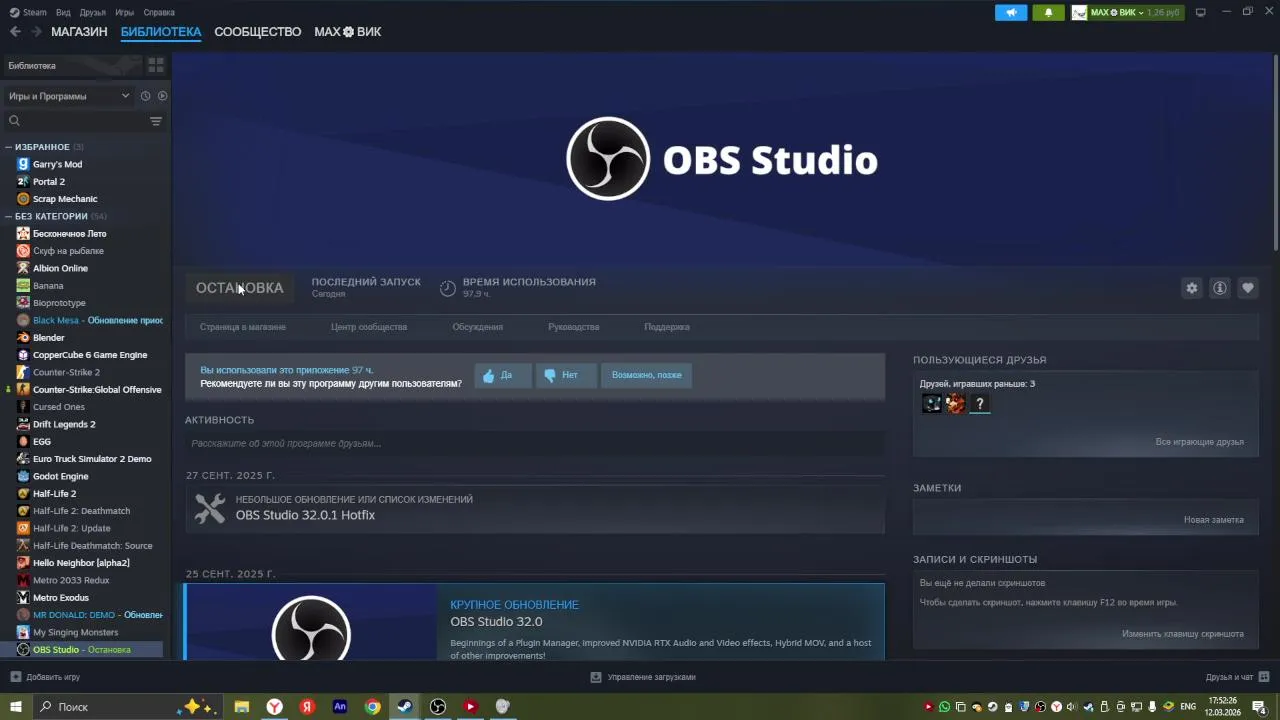Switch the library to grid view icon

[x=156, y=65]
